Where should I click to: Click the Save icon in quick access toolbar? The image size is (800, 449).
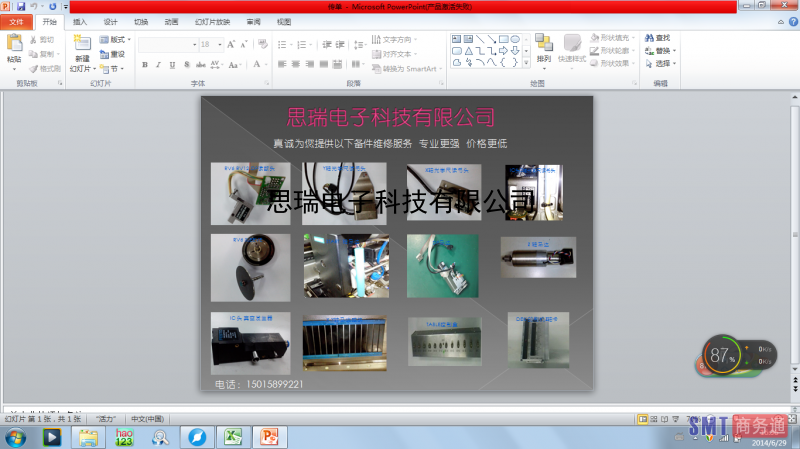click(x=21, y=7)
